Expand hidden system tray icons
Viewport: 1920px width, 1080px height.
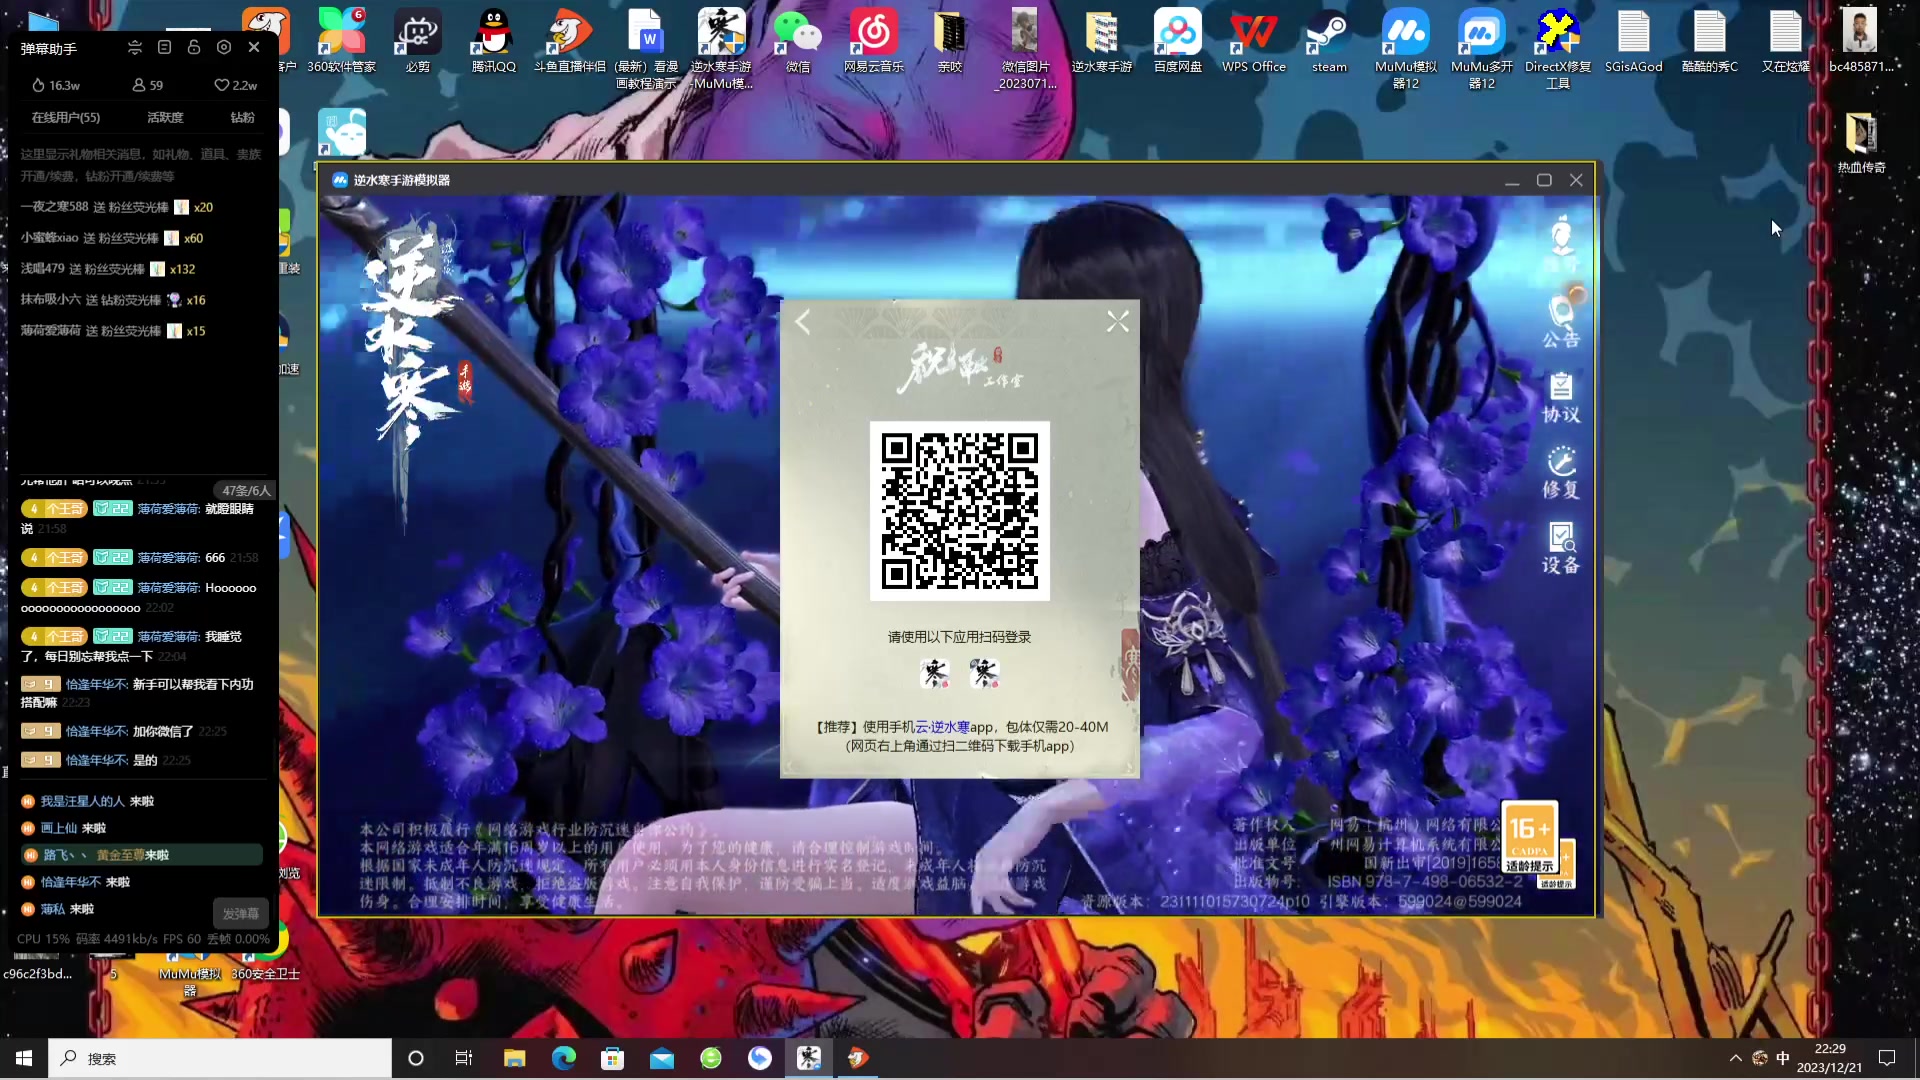pos(1735,1058)
